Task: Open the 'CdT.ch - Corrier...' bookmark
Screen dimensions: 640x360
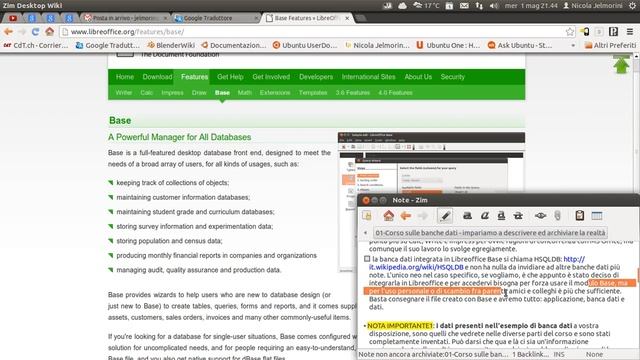Action: (36, 45)
